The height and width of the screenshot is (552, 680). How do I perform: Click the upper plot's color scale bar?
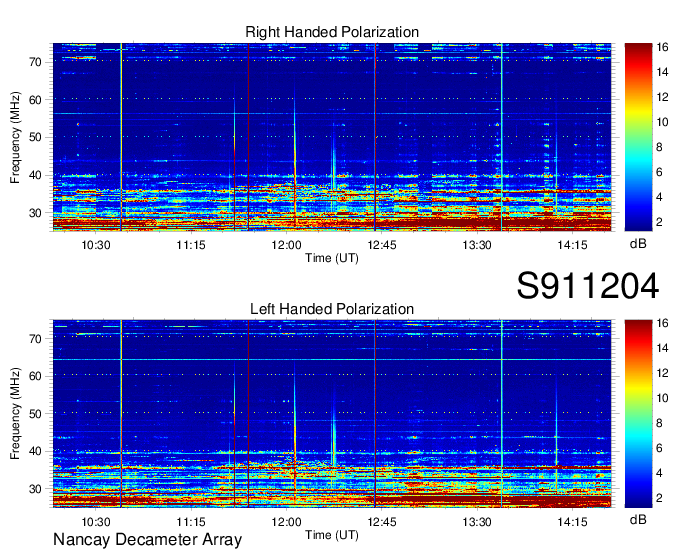(x=638, y=137)
